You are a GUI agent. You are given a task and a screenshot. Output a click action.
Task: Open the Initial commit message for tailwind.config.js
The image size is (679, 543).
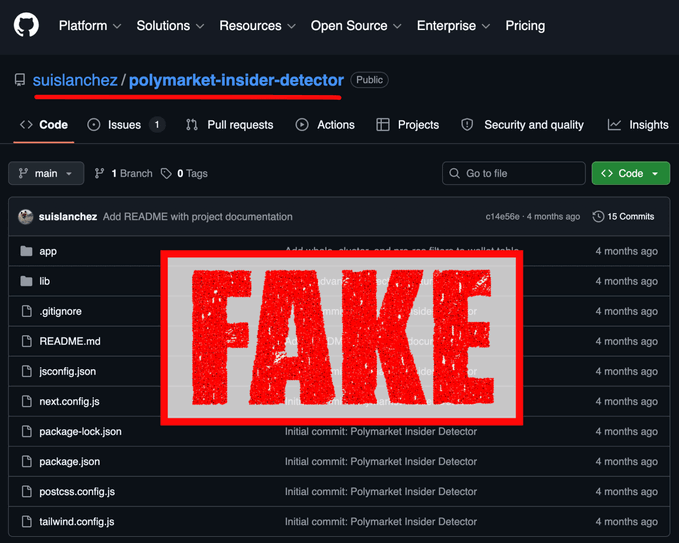click(x=381, y=522)
